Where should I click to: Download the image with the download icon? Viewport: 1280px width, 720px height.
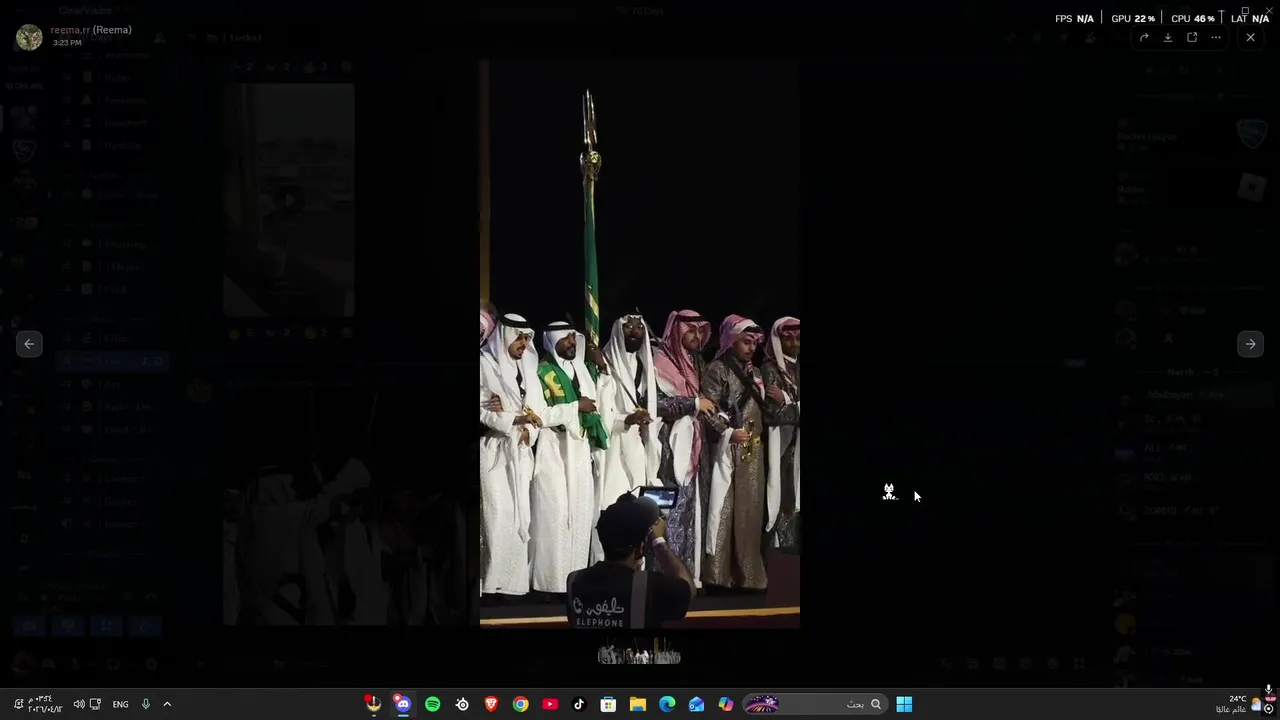(1168, 37)
